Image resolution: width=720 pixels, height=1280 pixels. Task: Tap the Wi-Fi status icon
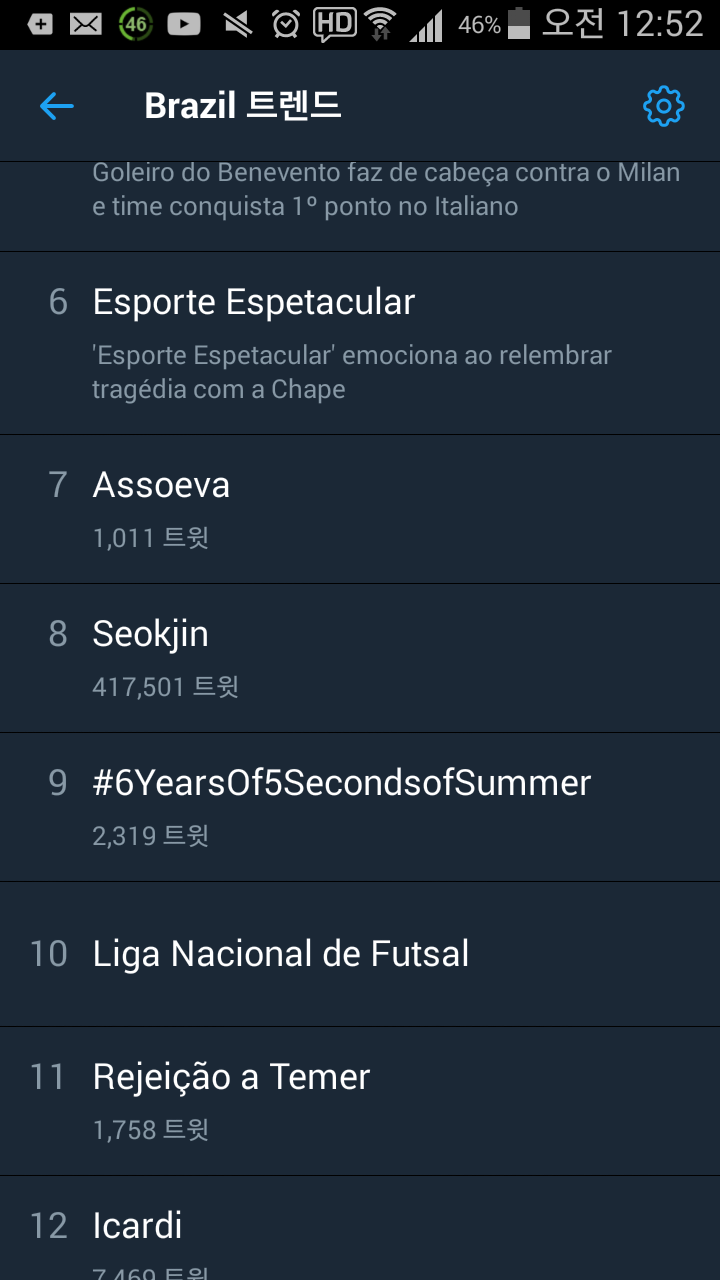[380, 24]
